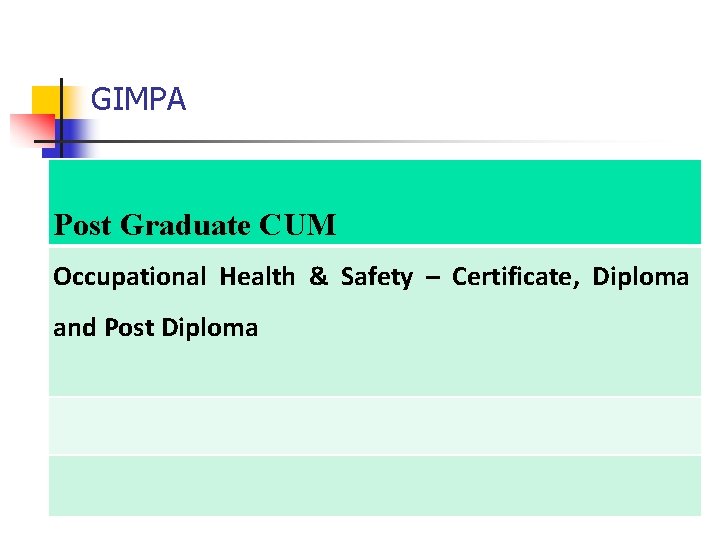Image resolution: width=720 pixels, height=540 pixels.
Task: Select the empty bottom table row
Action: (375, 486)
